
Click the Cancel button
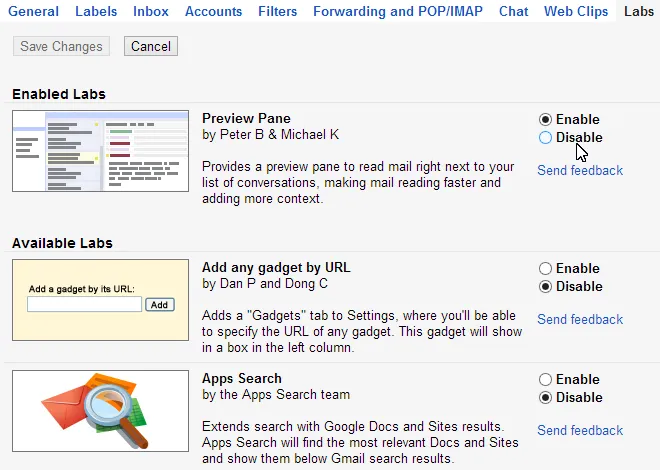click(x=151, y=46)
